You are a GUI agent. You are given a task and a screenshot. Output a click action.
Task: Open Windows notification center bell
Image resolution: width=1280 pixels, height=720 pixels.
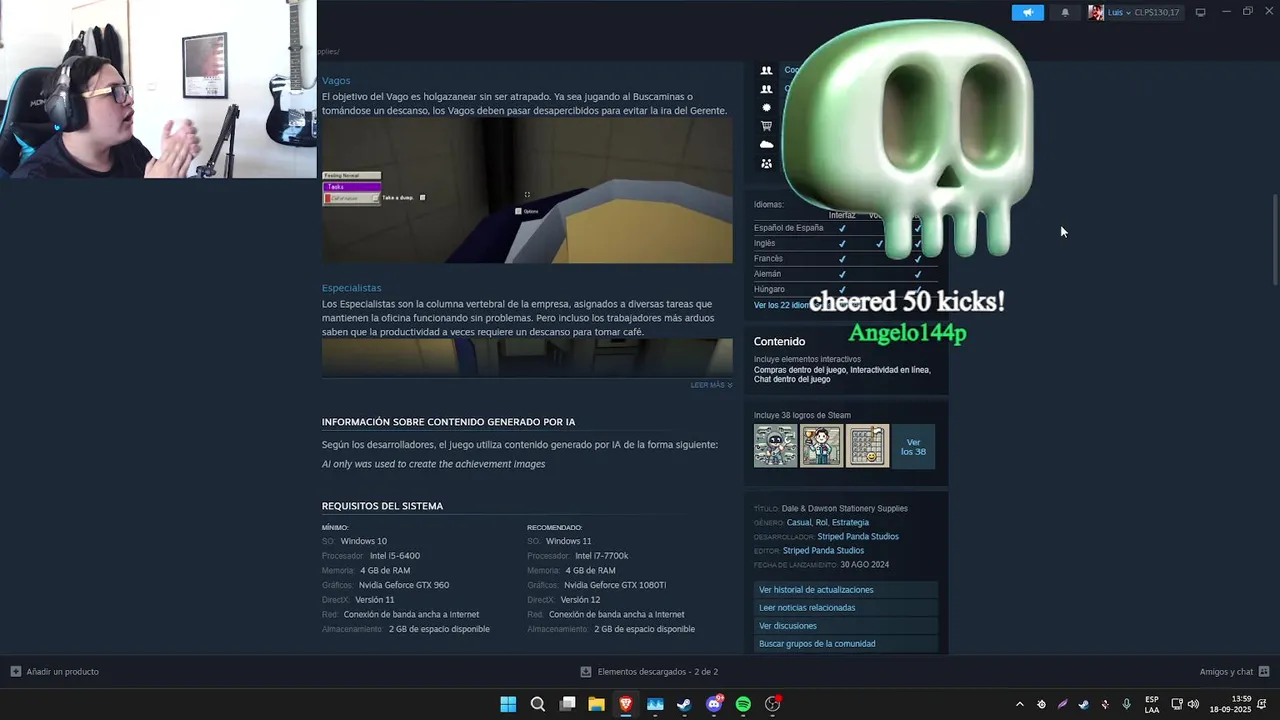tap(1262, 704)
